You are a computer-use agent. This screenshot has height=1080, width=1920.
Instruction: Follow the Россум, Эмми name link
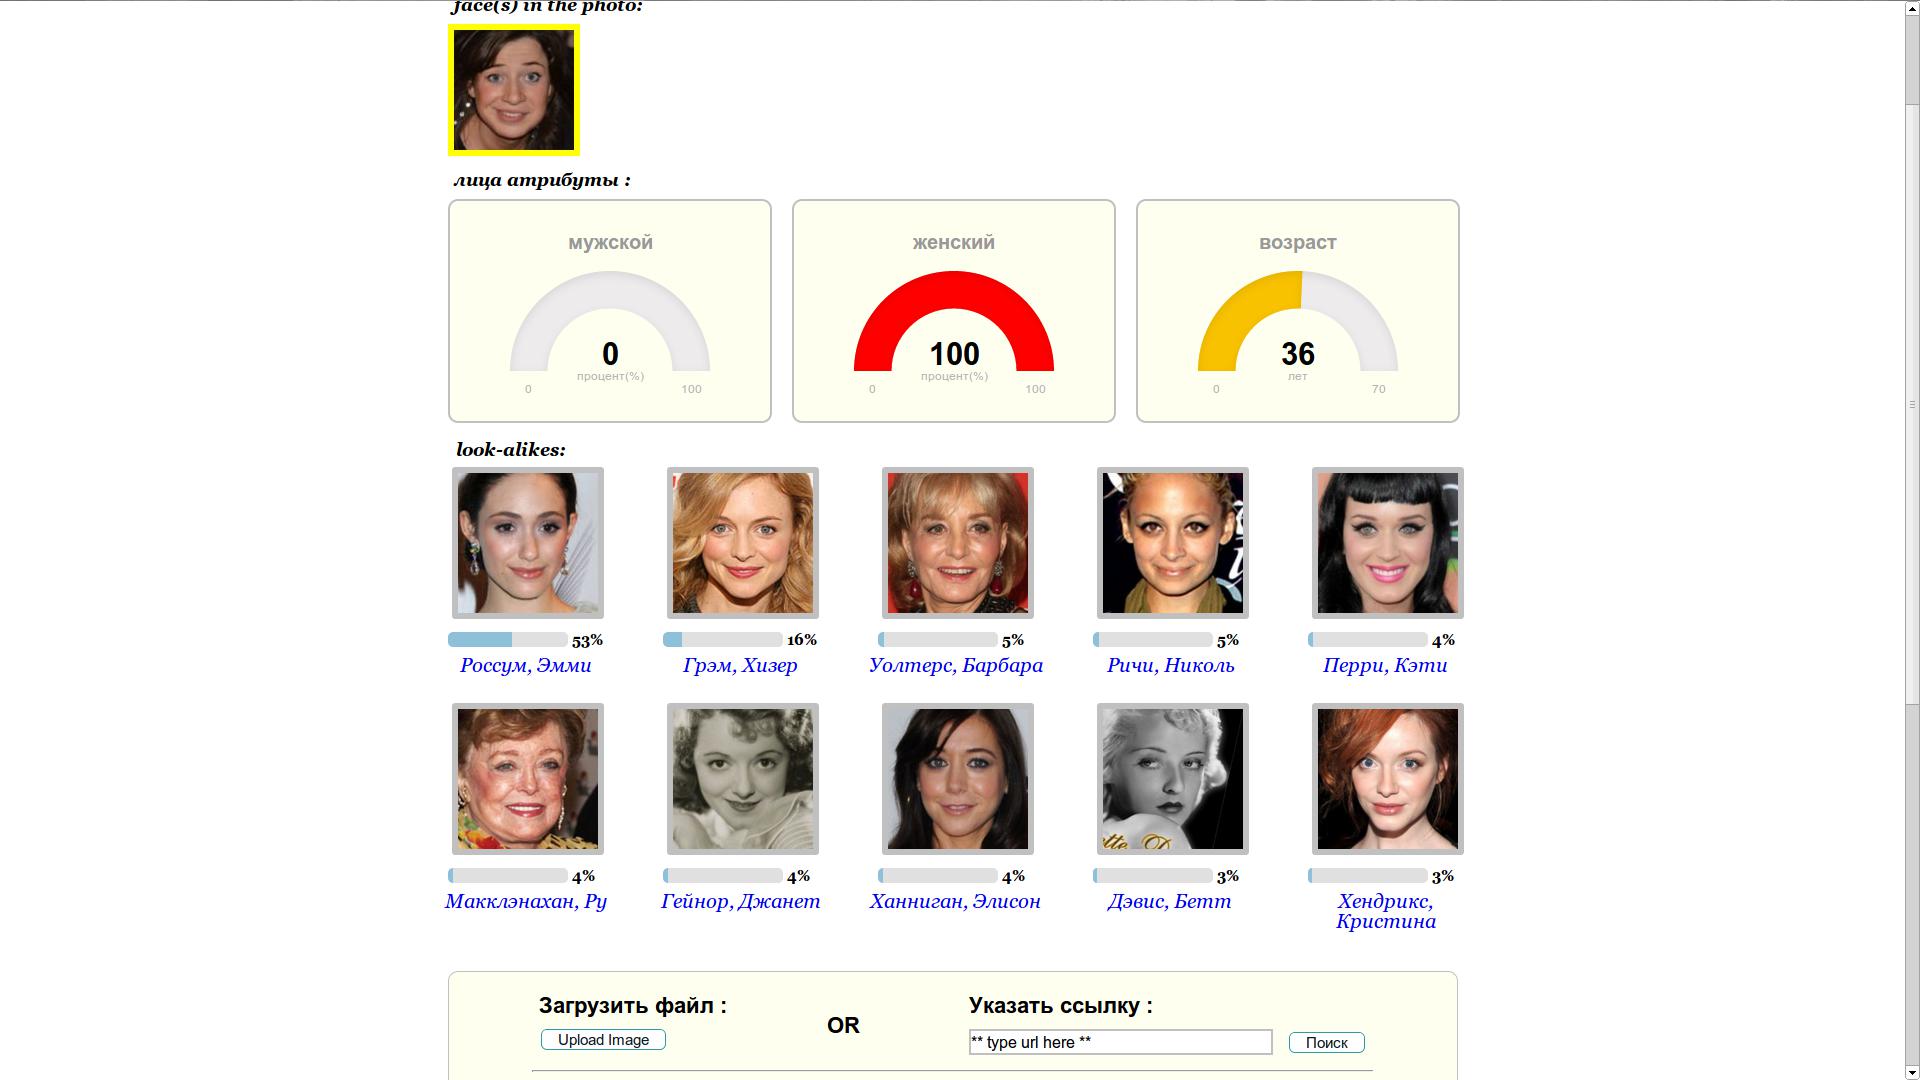pyautogui.click(x=525, y=666)
